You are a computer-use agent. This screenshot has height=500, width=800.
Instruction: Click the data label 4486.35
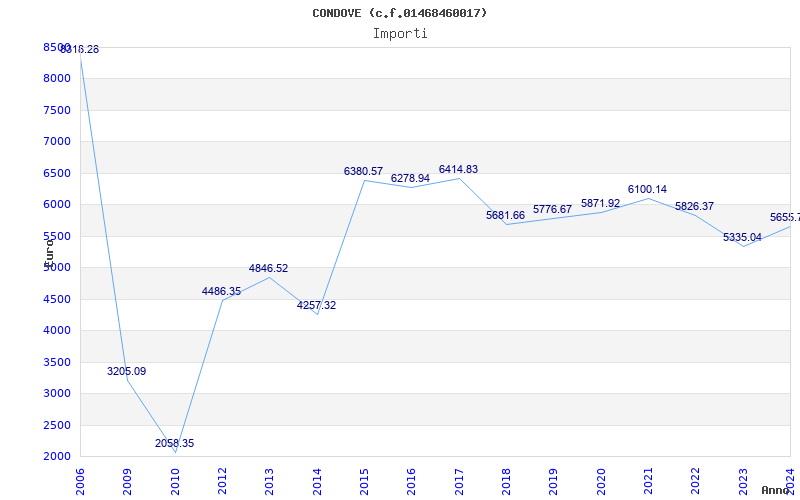pyautogui.click(x=221, y=291)
